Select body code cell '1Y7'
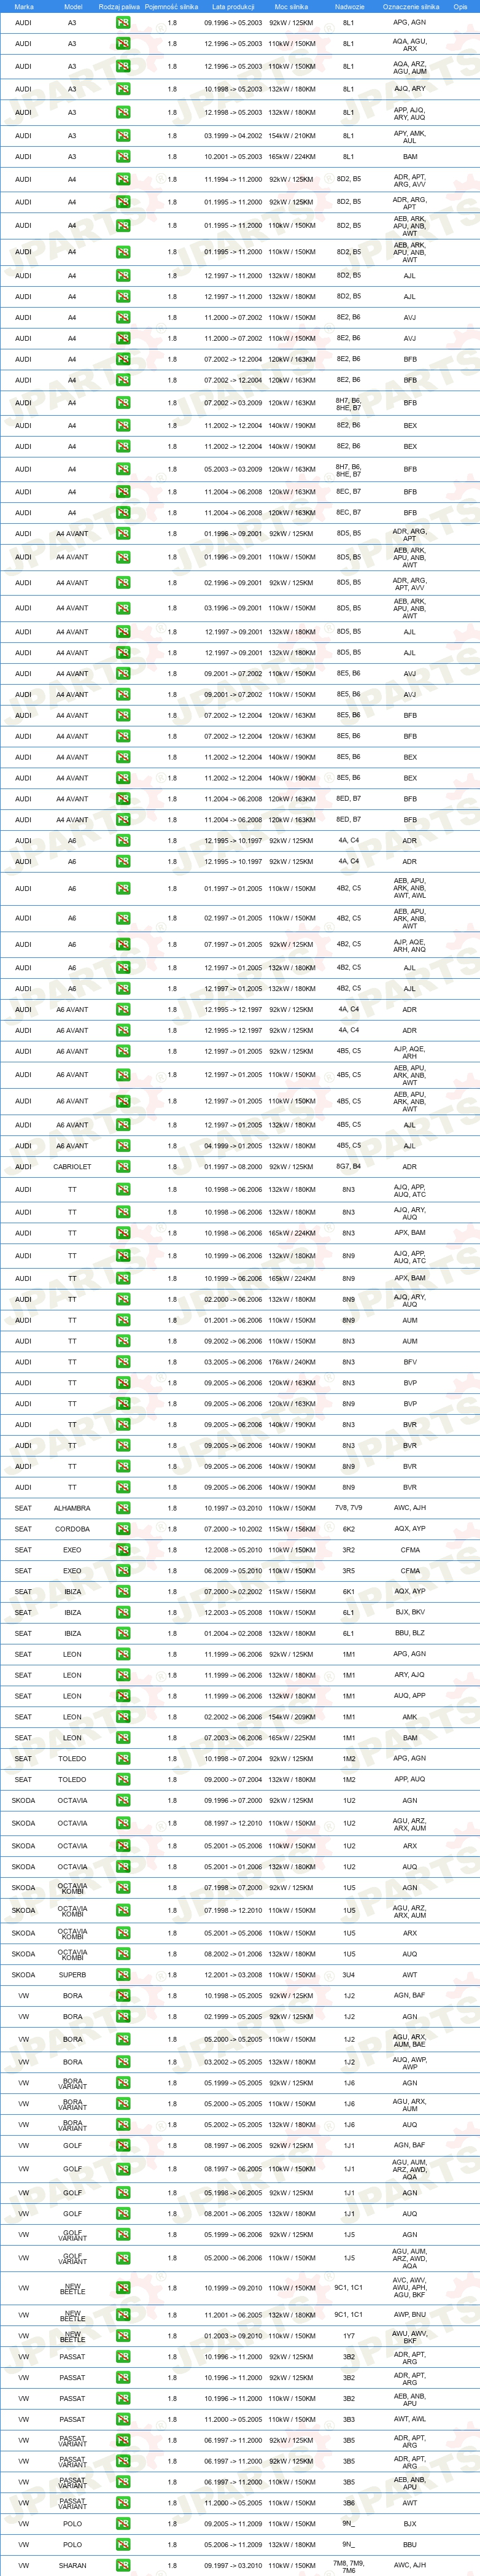The width and height of the screenshot is (480, 2576). point(349,2336)
